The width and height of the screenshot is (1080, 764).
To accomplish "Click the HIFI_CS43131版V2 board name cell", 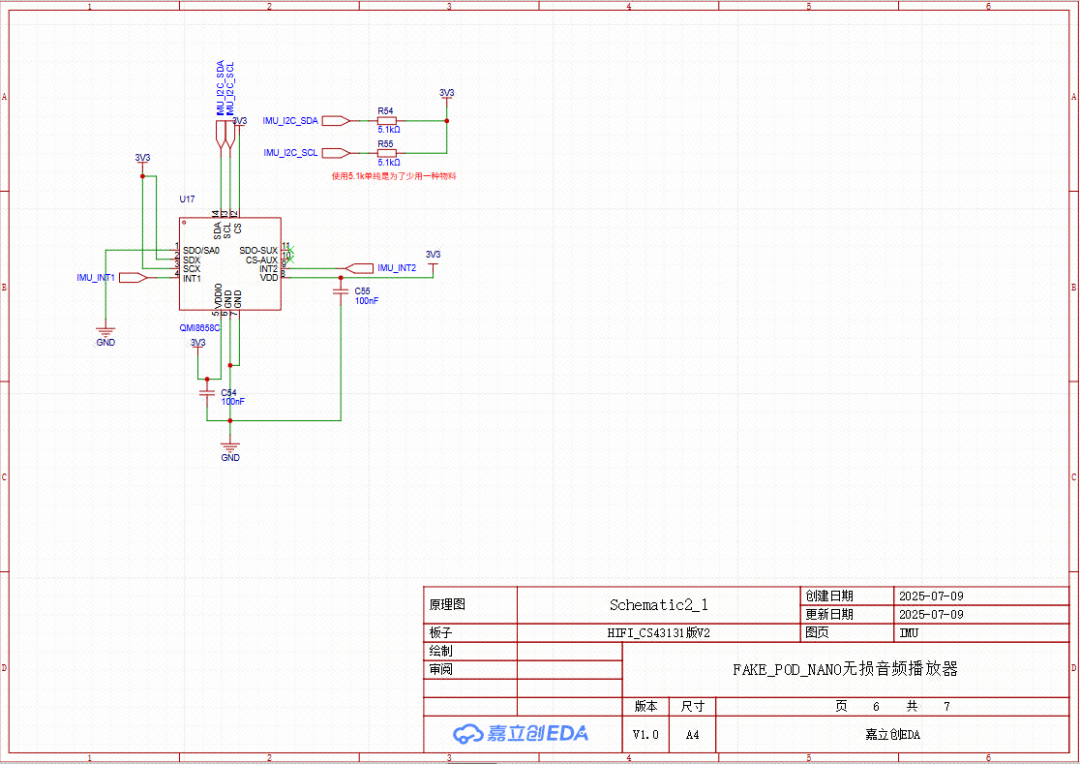I will pos(658,633).
